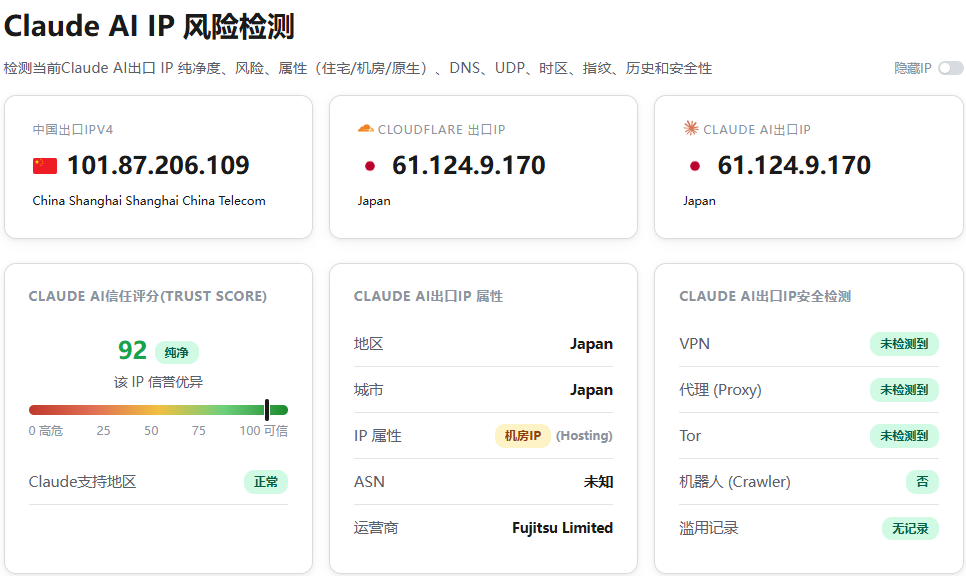Click the 机器人 (Crawler) label

(735, 482)
